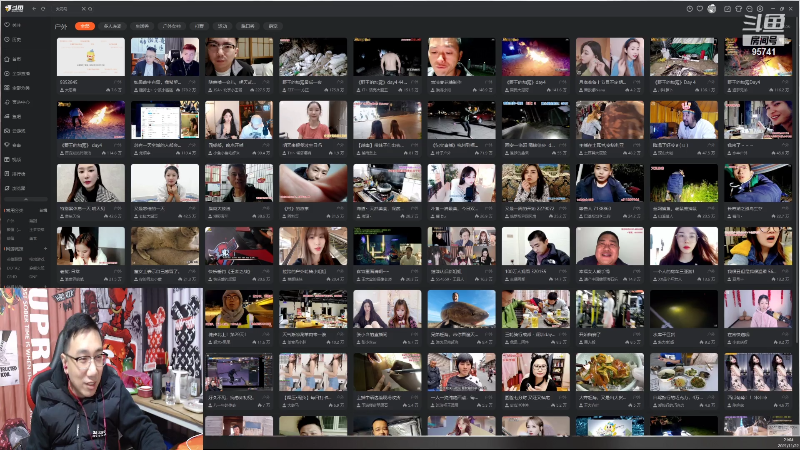
Task: Open the stream of woman in red t-shirt
Action: pos(313,120)
